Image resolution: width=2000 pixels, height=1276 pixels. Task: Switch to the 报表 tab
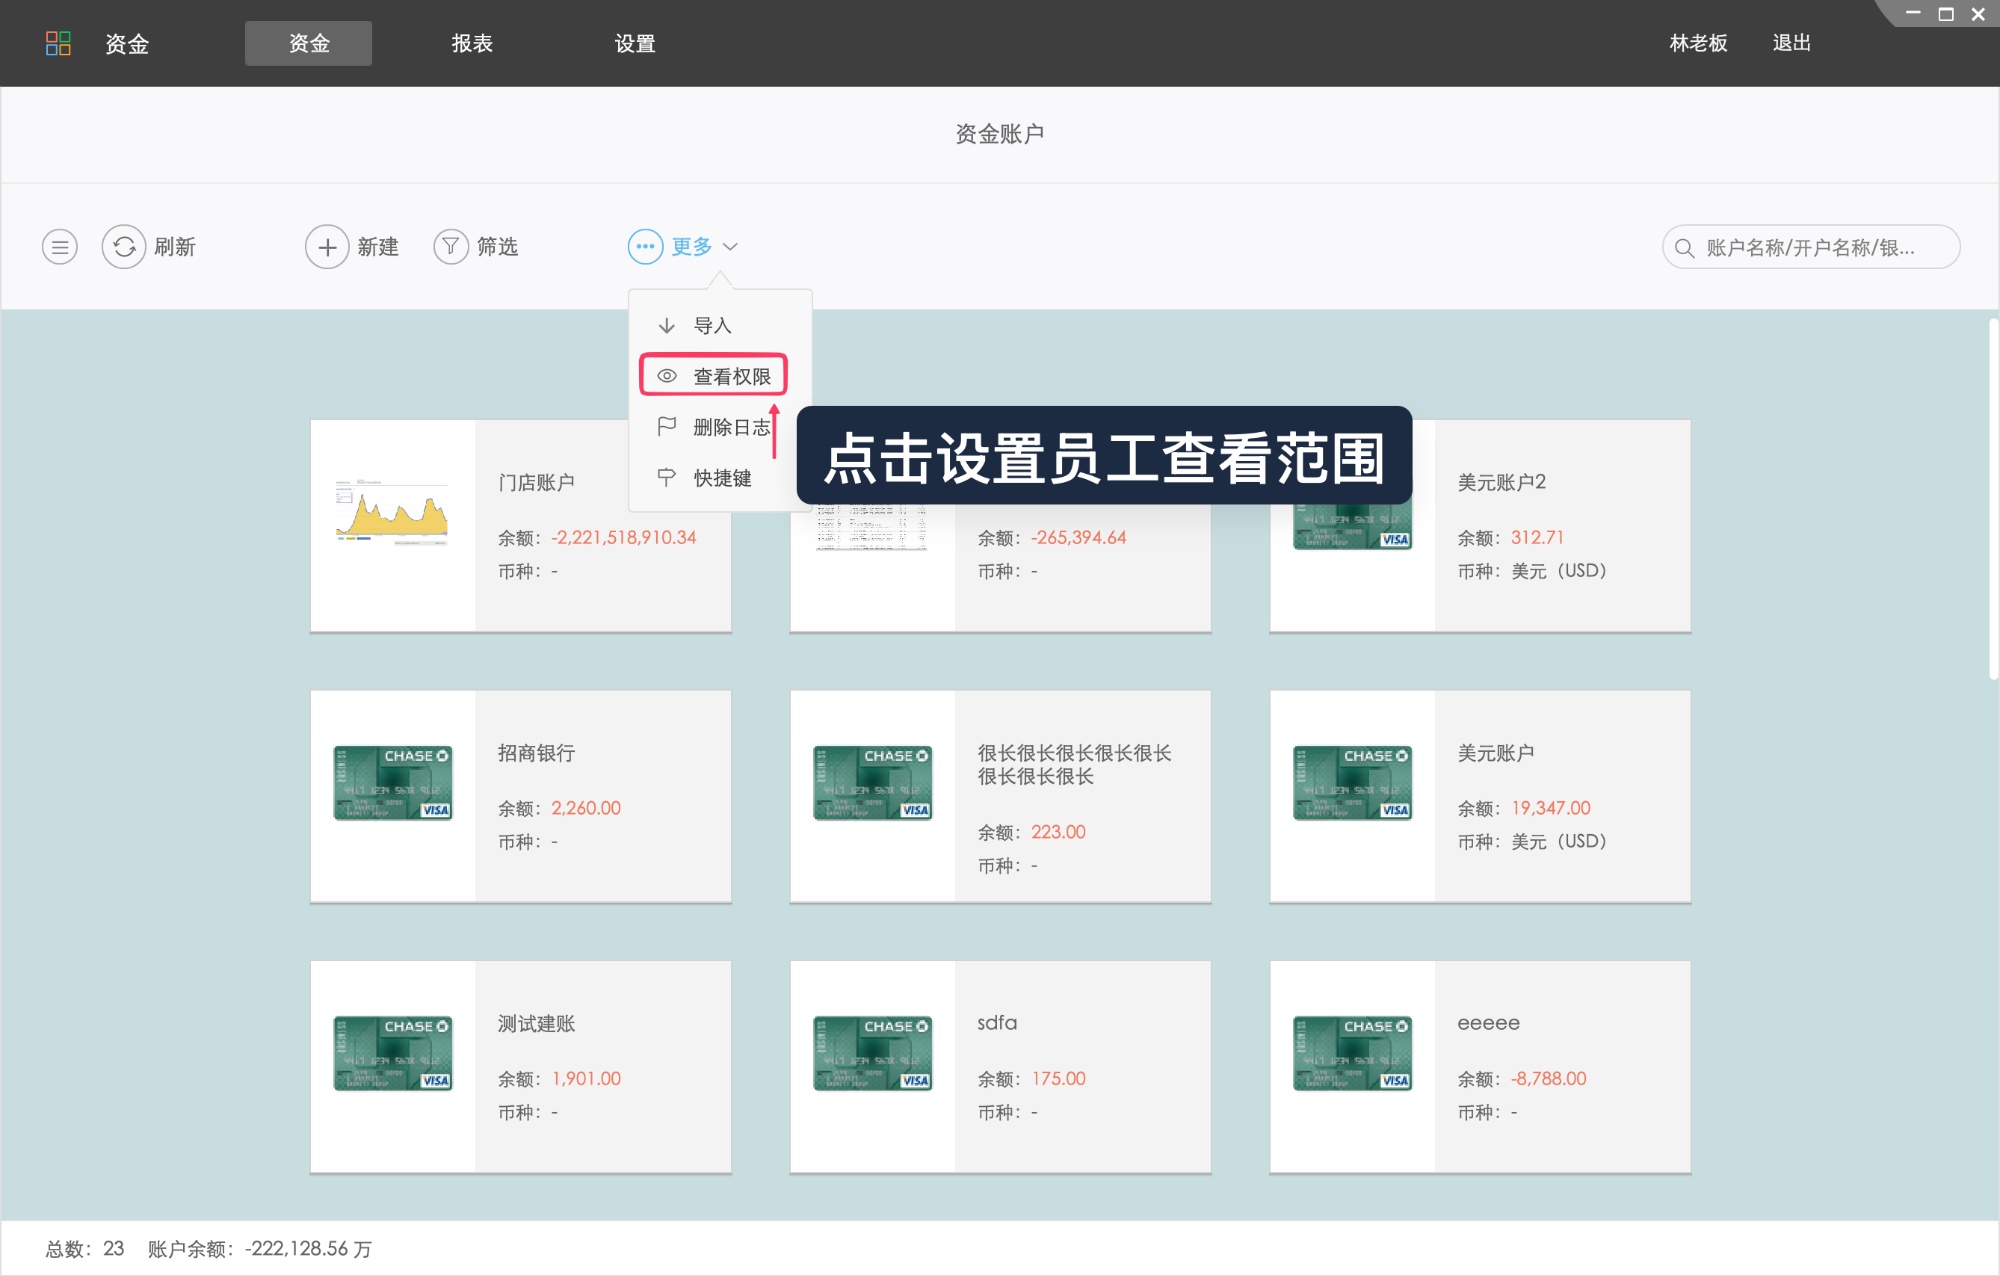tap(470, 43)
